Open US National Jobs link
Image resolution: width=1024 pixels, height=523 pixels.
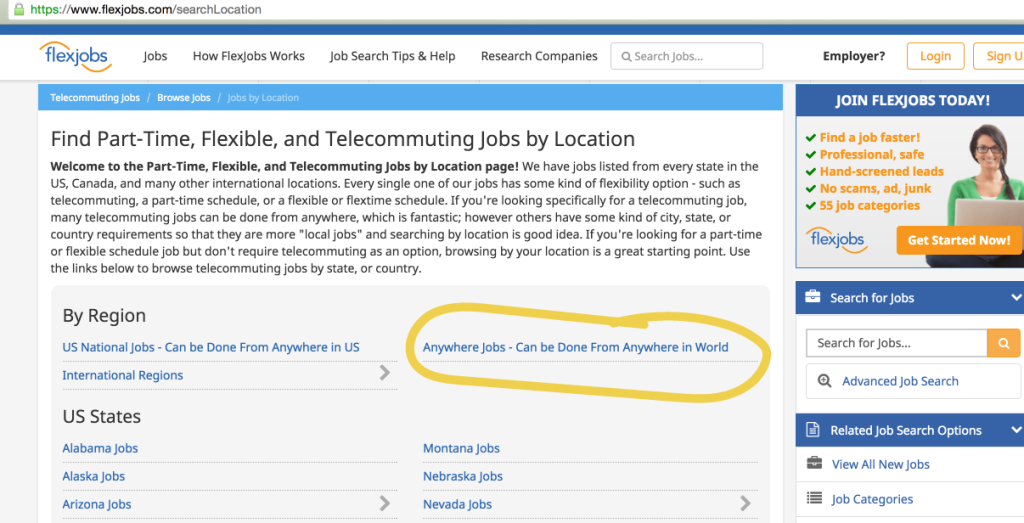211,347
